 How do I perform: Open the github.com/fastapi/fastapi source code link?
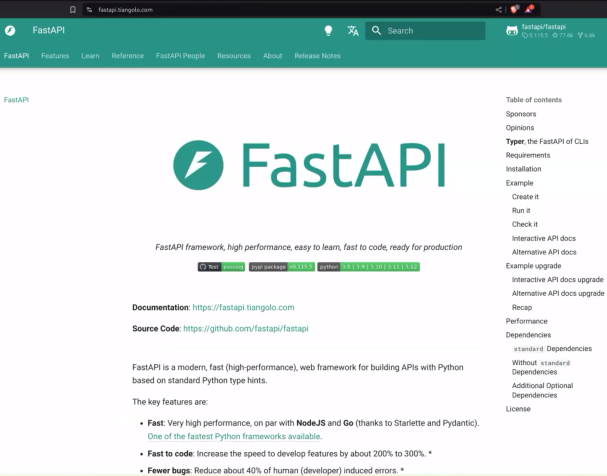[x=246, y=329]
